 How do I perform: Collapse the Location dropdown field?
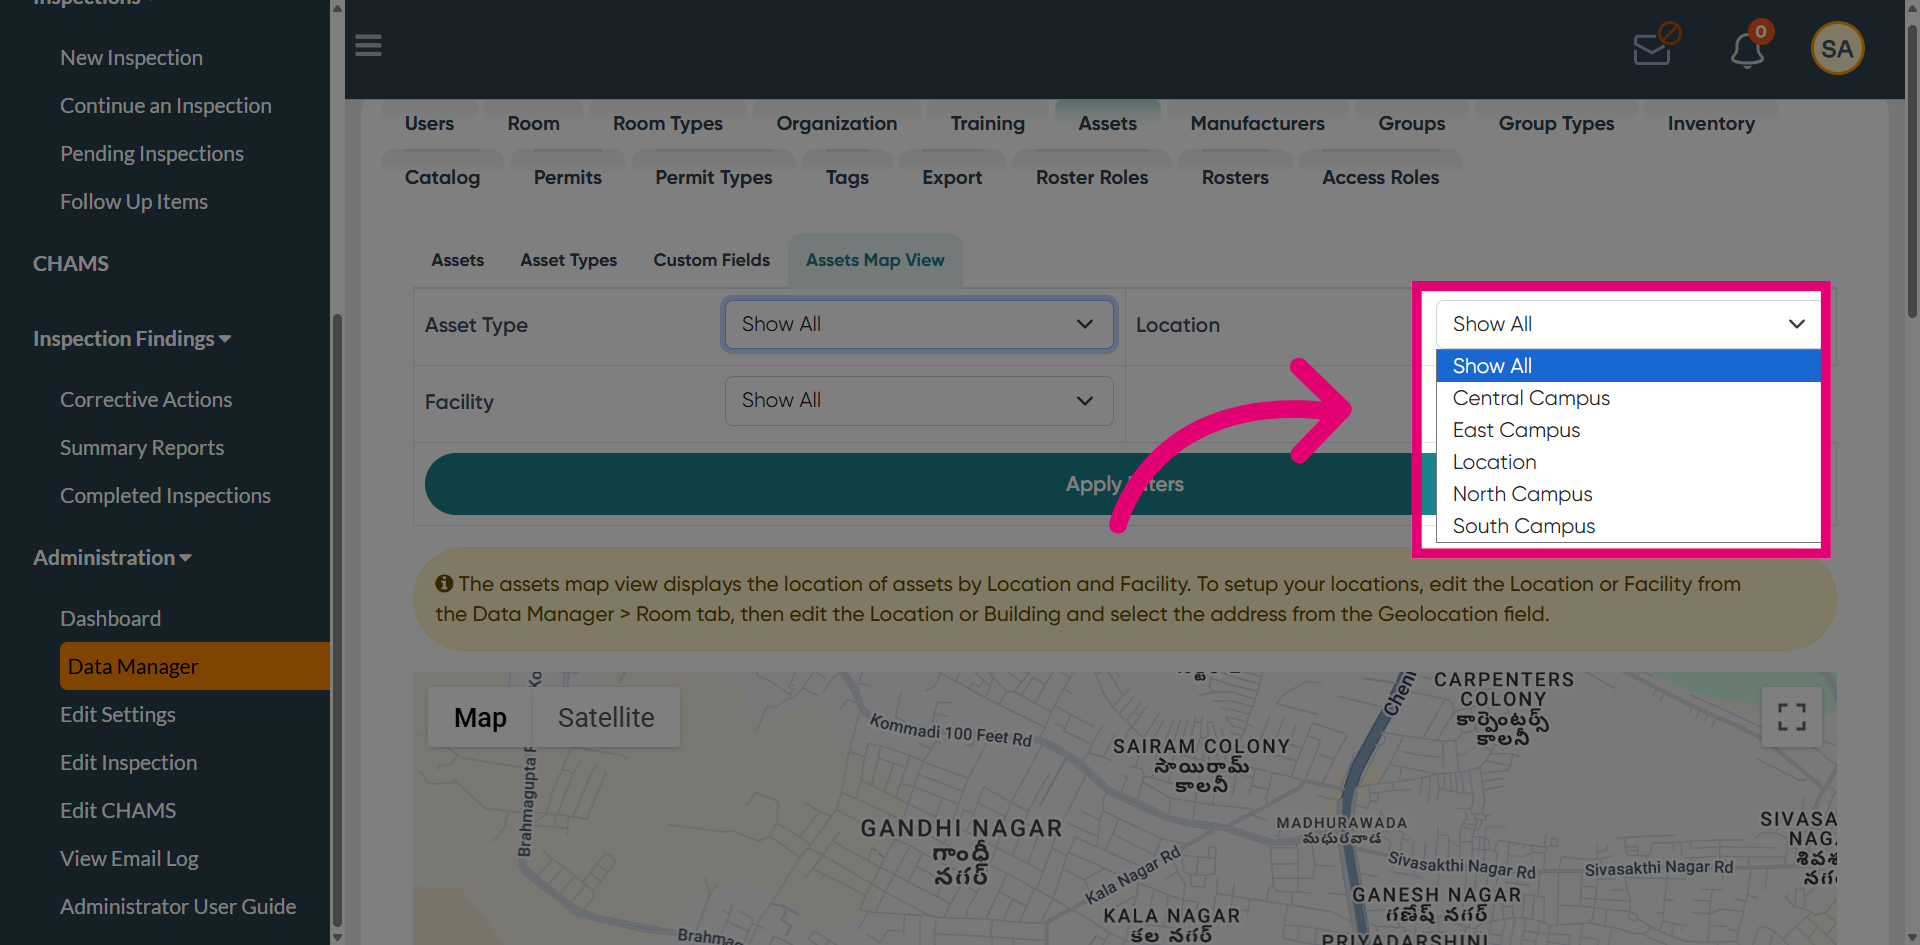tap(1628, 324)
